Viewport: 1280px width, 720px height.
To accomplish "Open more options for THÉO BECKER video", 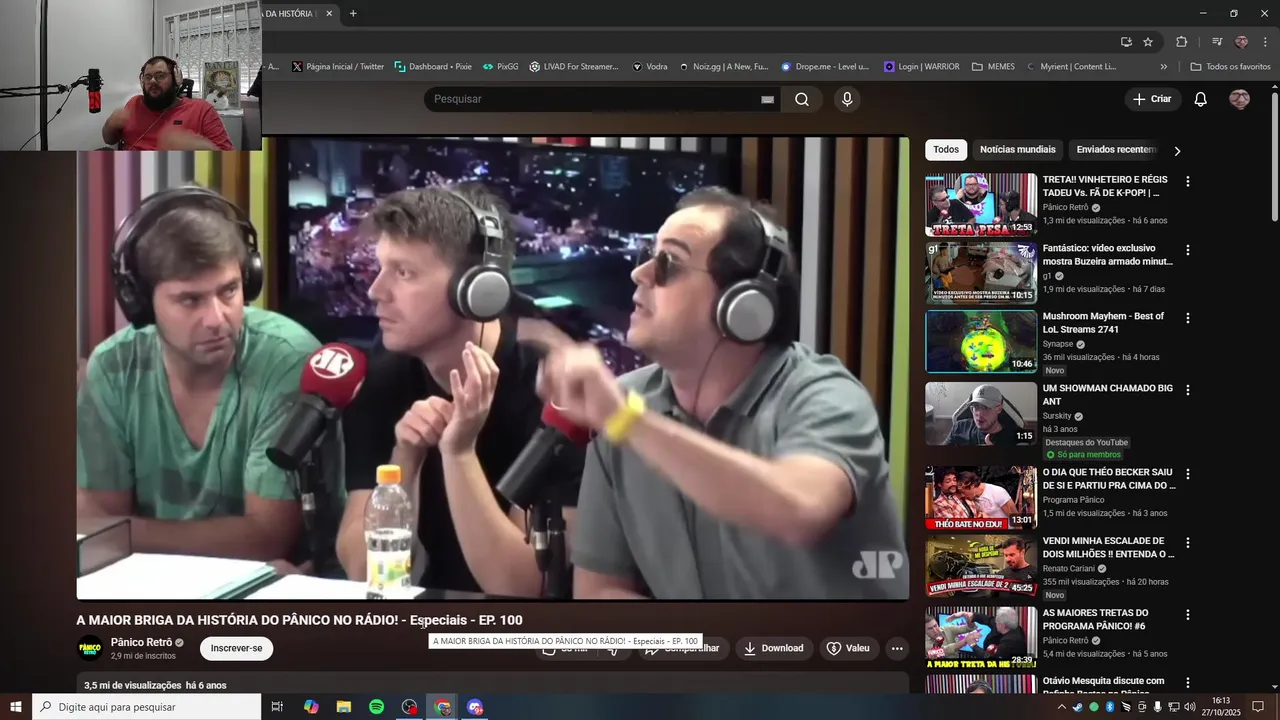I will click(x=1188, y=474).
